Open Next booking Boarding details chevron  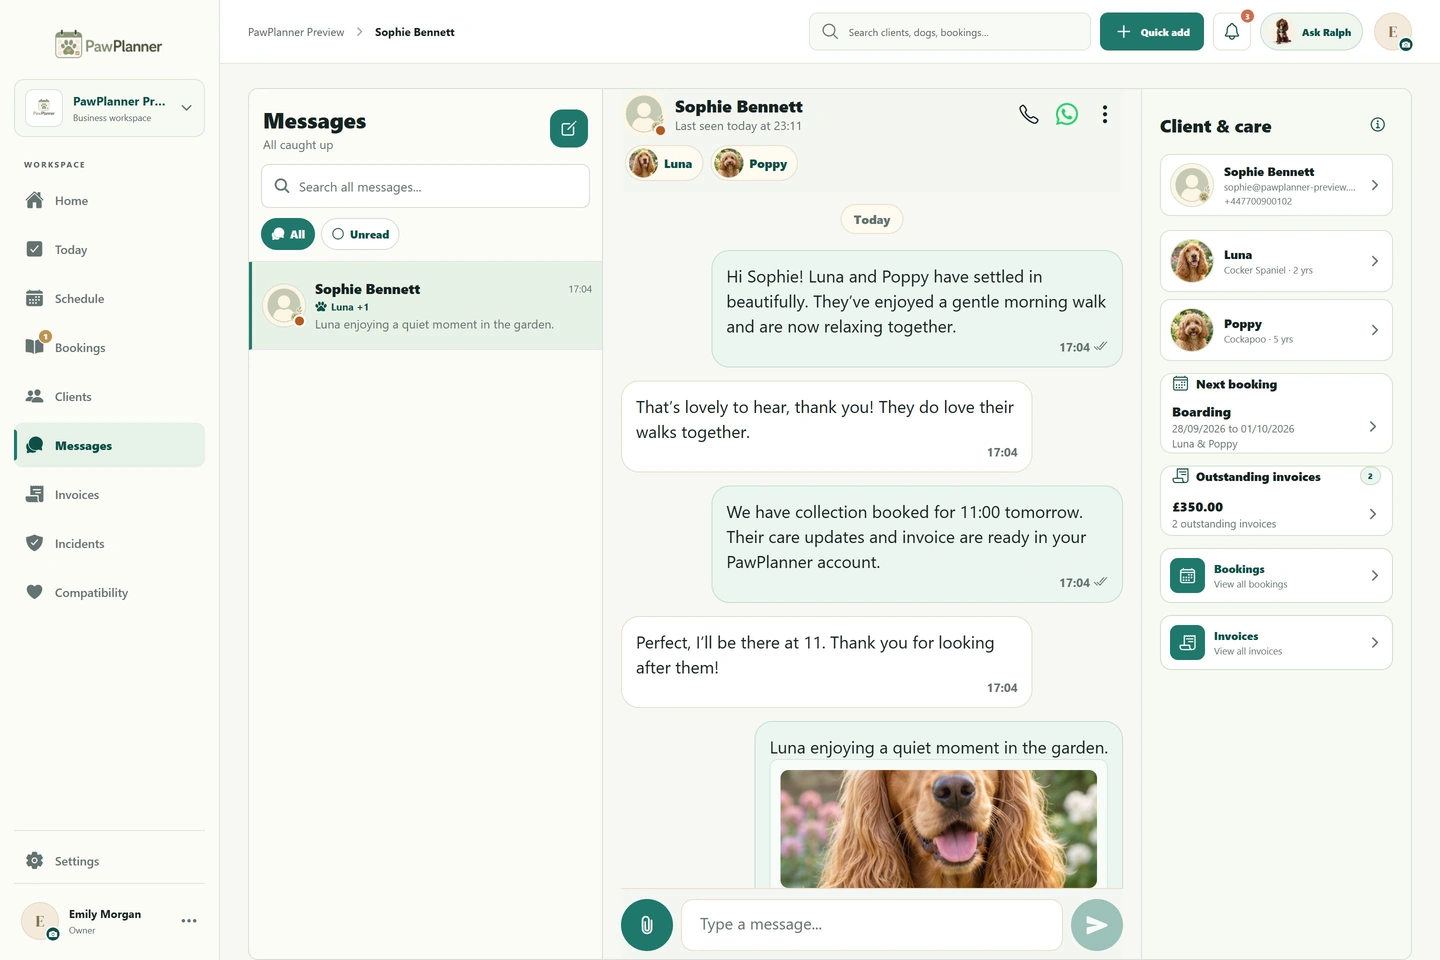point(1373,426)
